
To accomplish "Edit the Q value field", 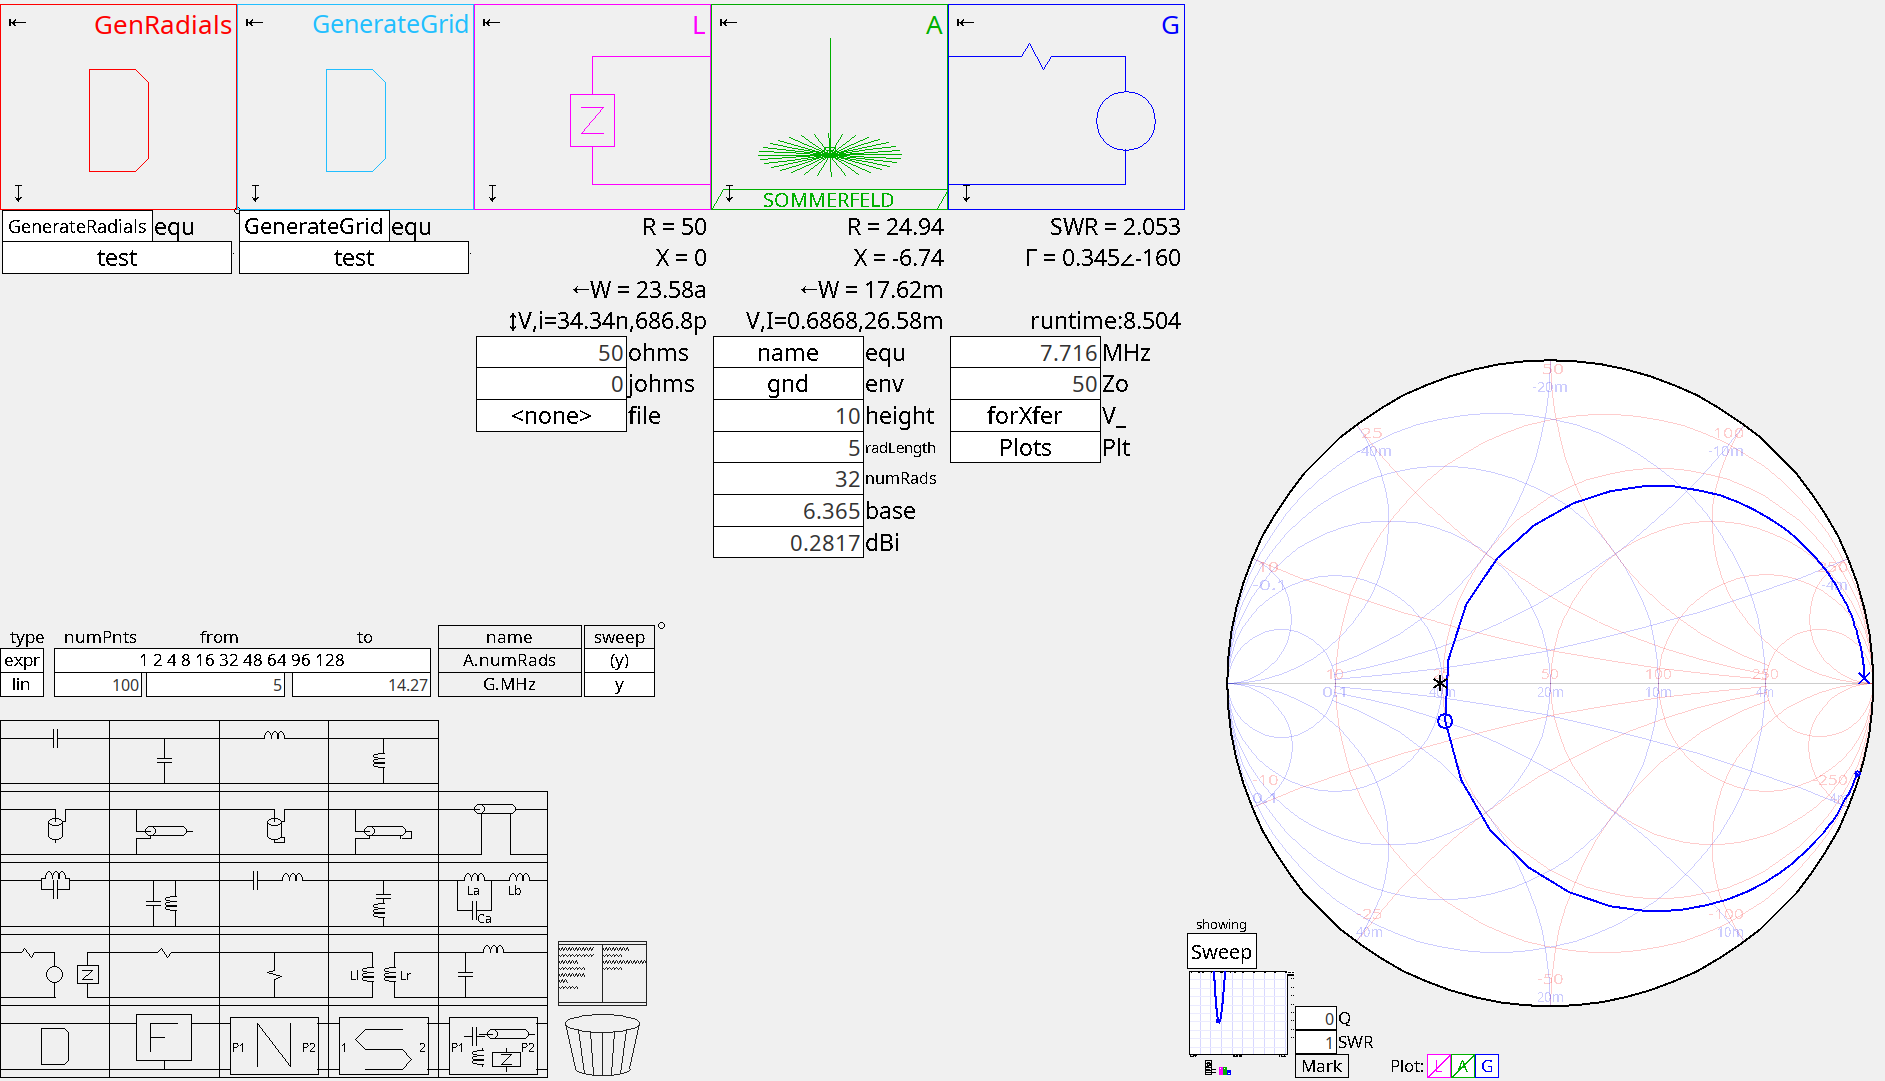I will click(x=1316, y=1018).
